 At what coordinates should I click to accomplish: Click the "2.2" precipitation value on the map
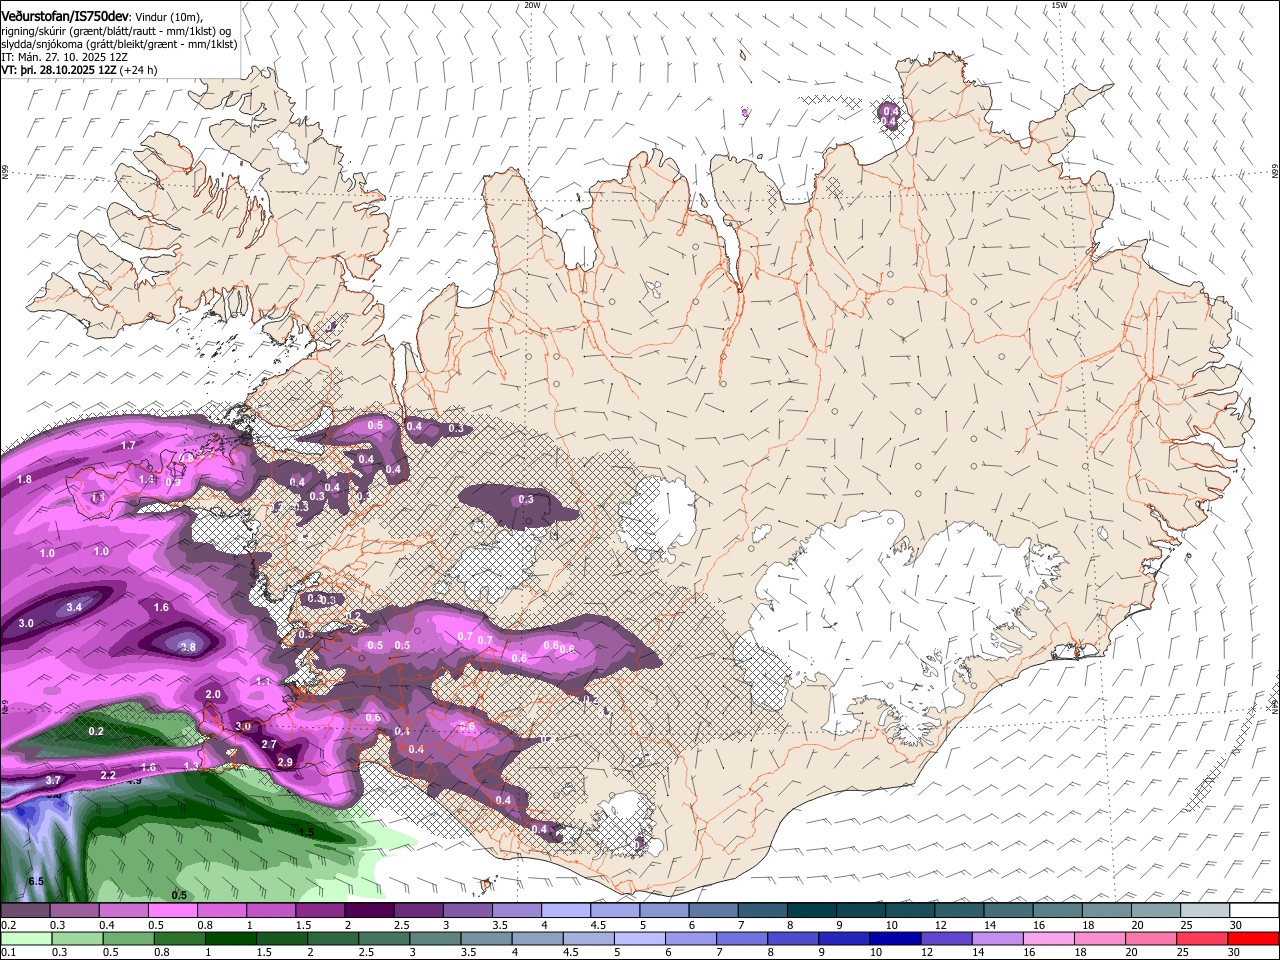(108, 775)
